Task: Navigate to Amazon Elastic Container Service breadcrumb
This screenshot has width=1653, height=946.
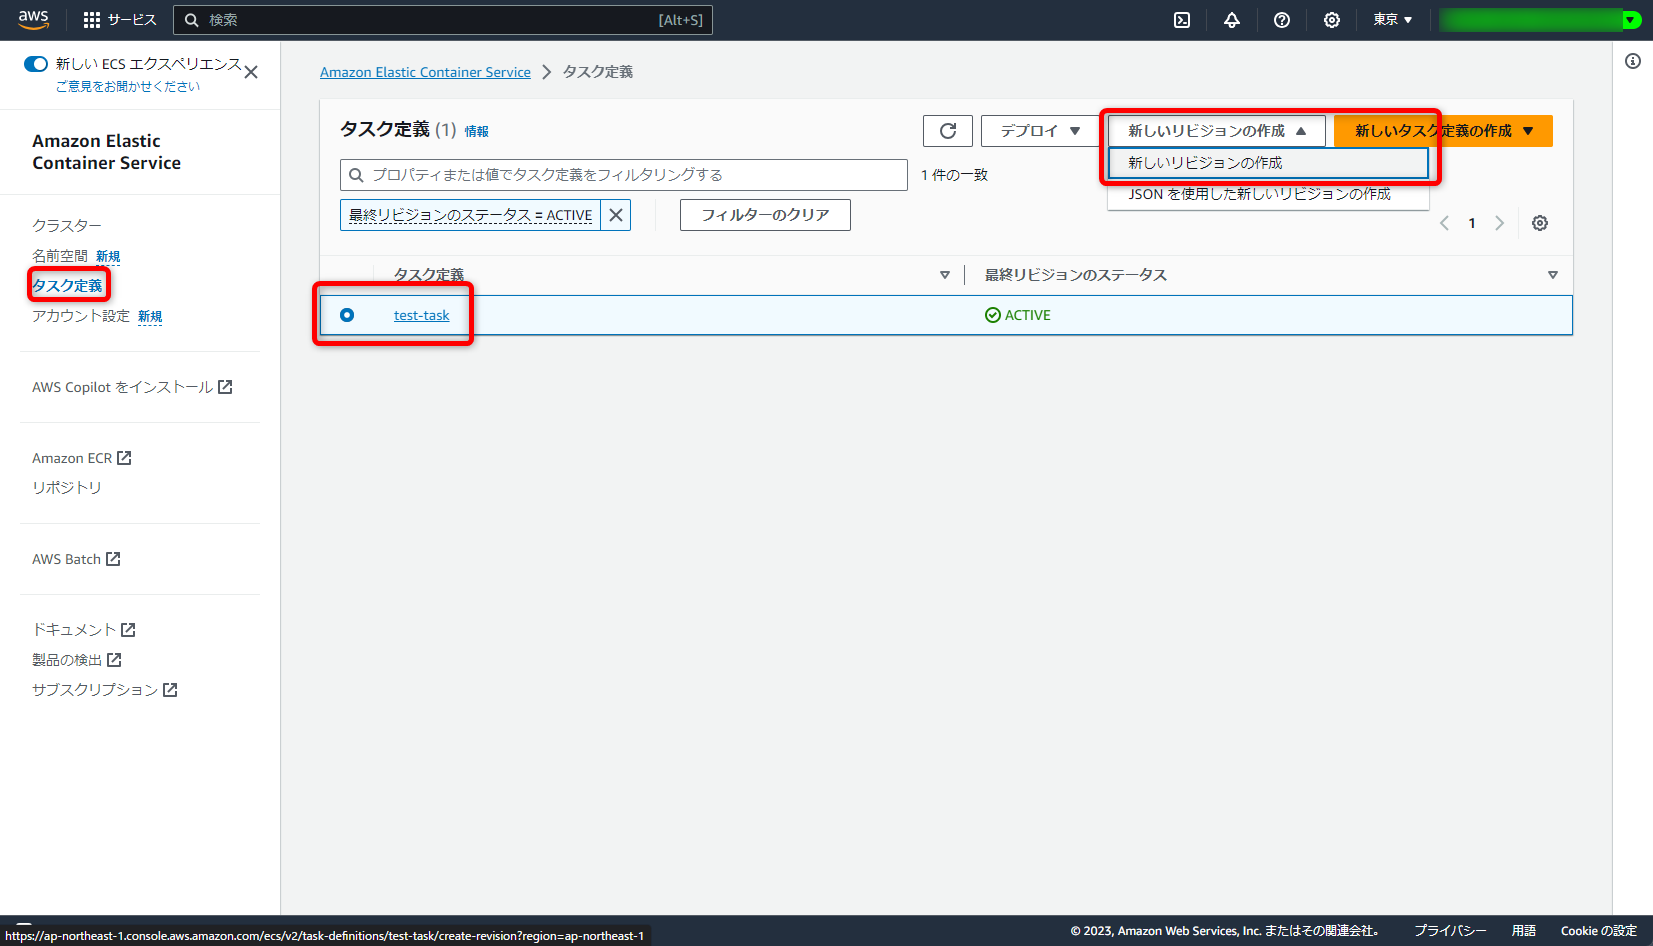Action: [x=425, y=71]
